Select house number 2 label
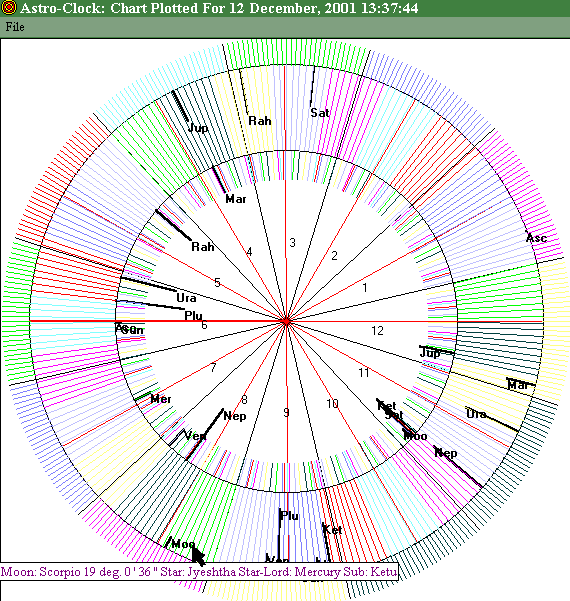The image size is (570, 601). point(334,256)
